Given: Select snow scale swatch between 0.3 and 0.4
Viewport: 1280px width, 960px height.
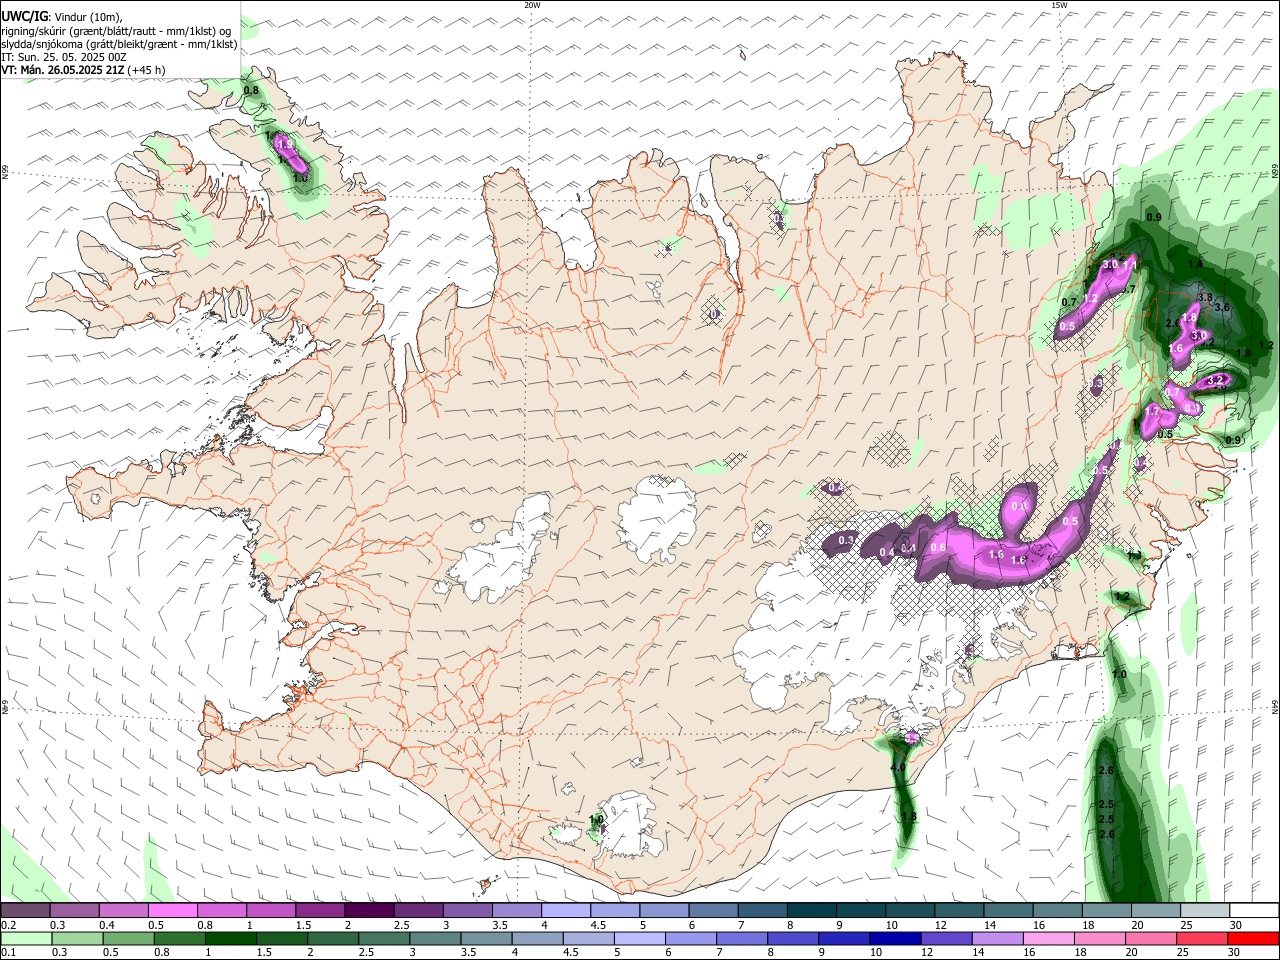Looking at the screenshot, I should click(75, 910).
